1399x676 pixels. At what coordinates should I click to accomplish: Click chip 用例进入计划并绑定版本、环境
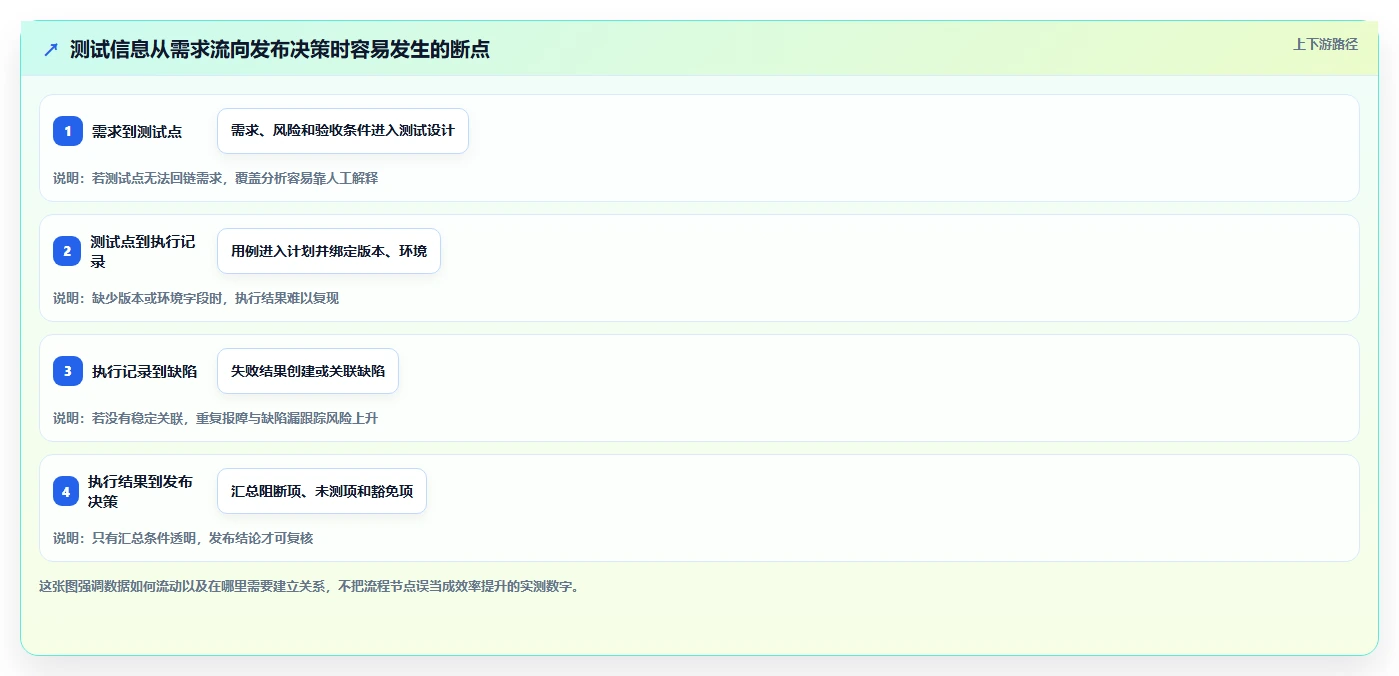point(329,251)
